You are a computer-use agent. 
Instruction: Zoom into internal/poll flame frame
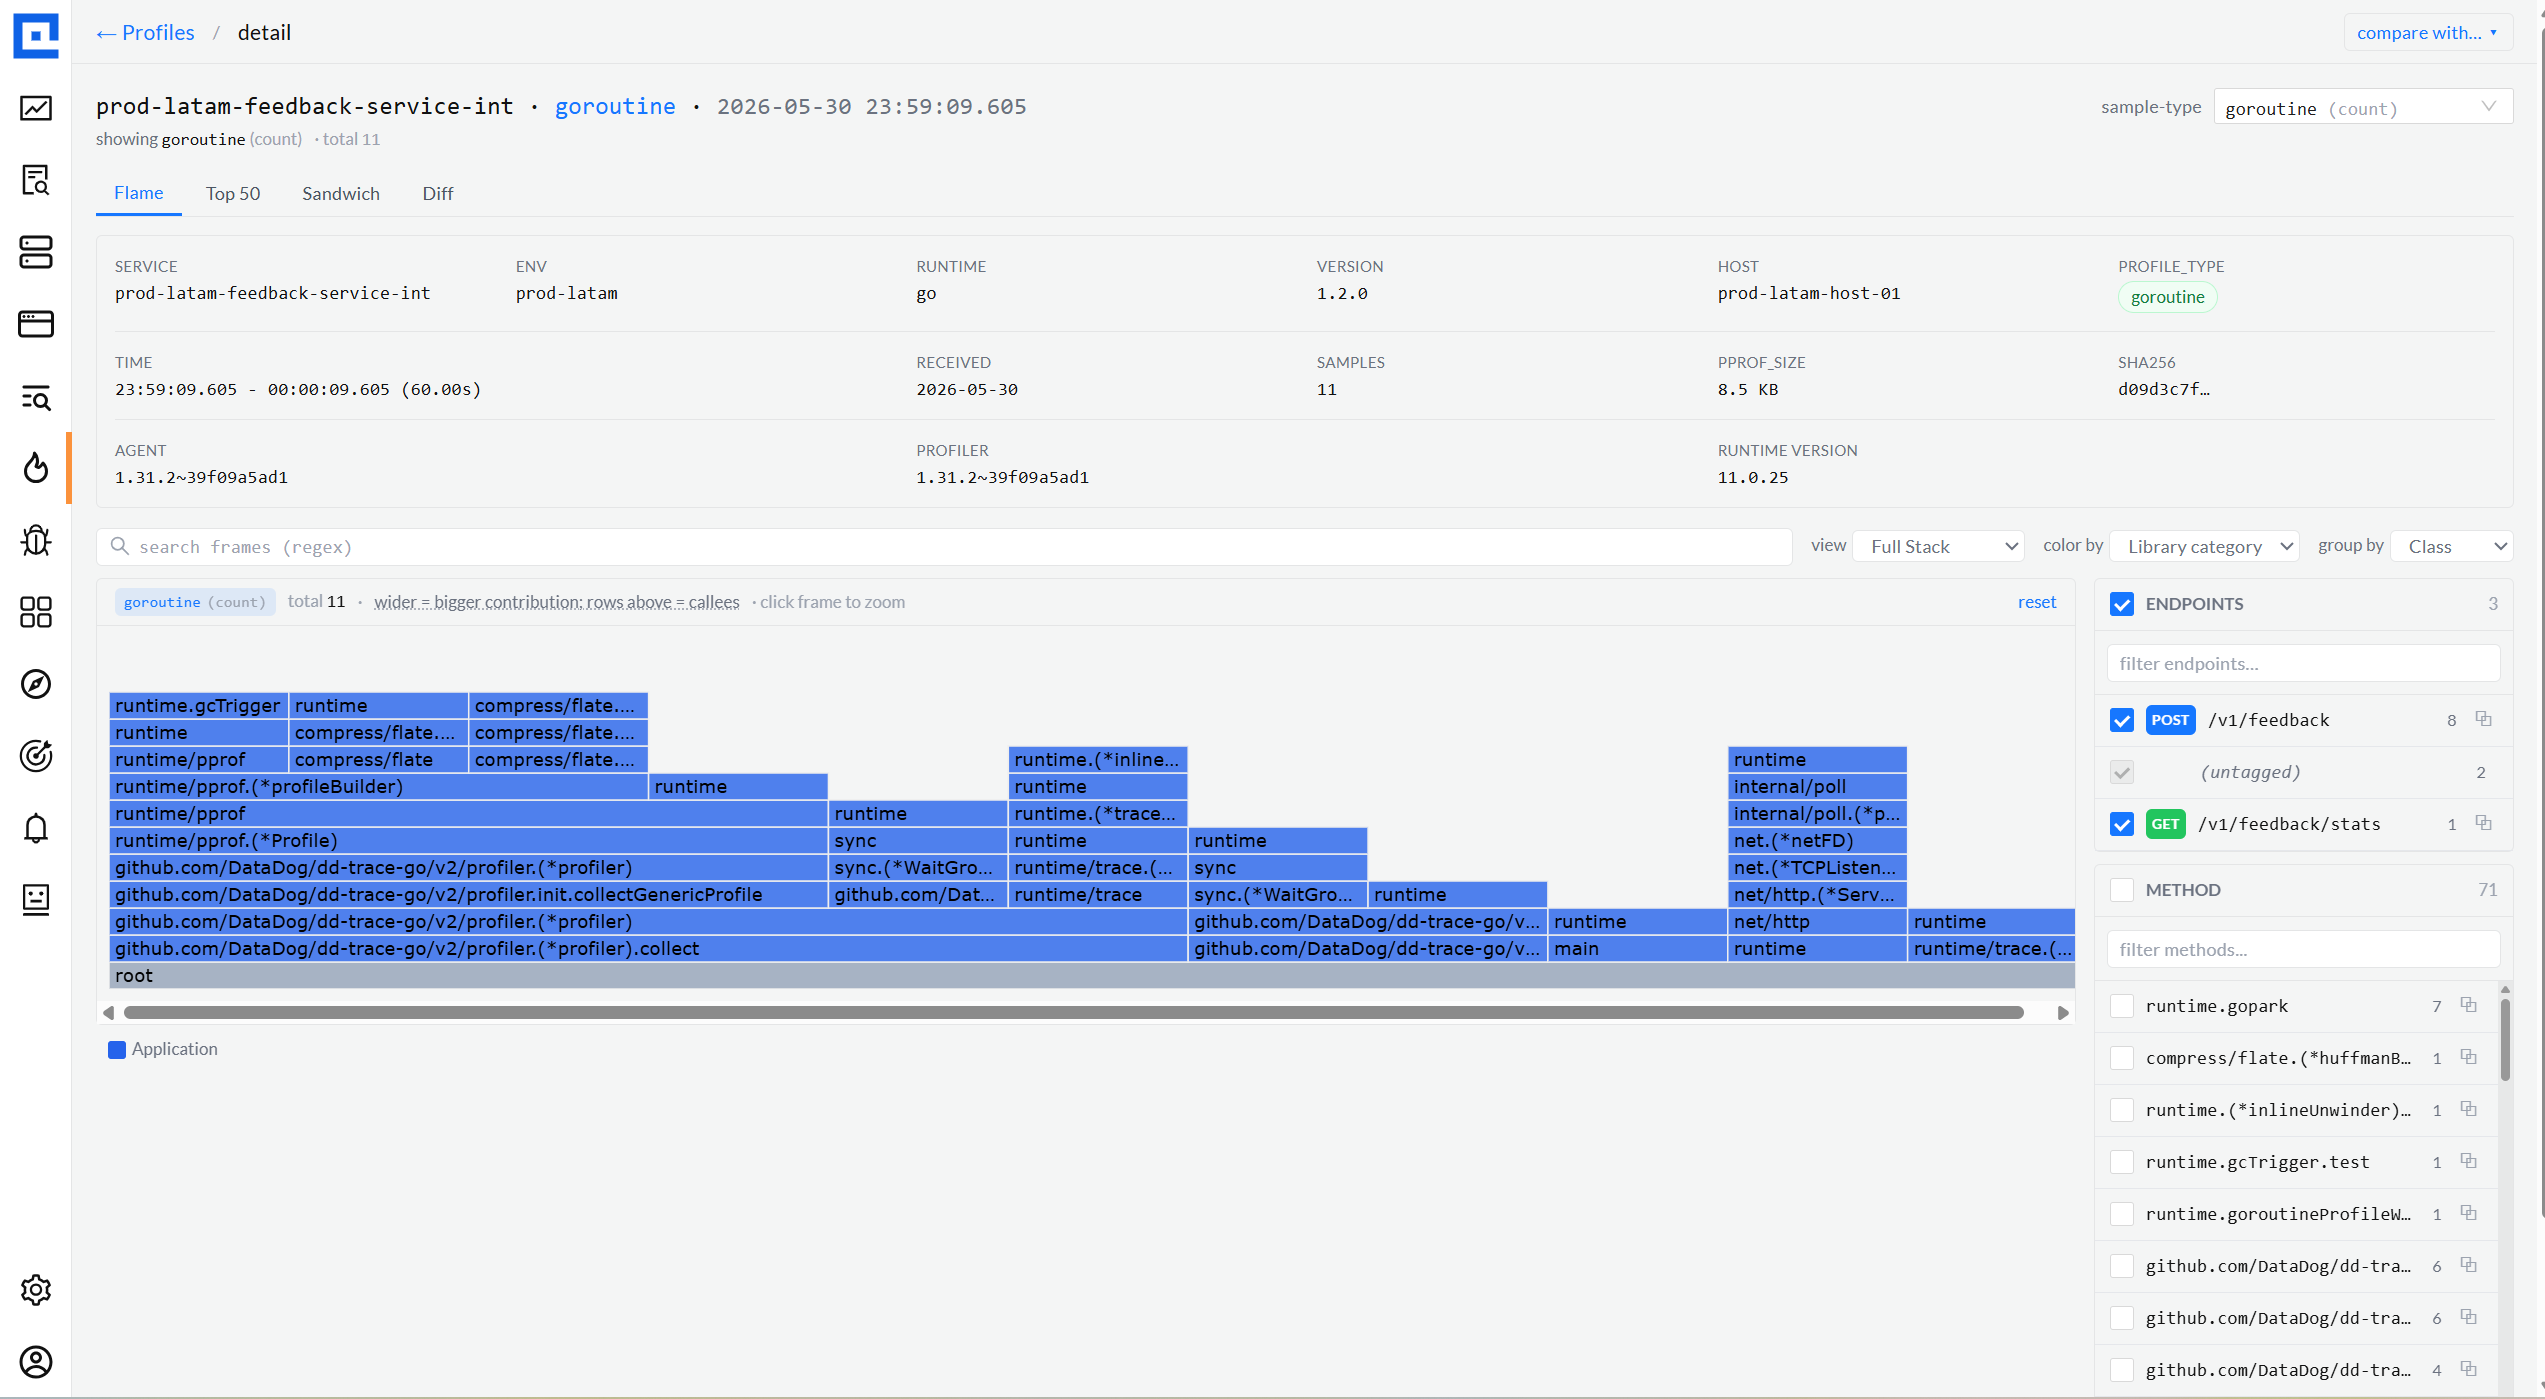[x=1817, y=786]
